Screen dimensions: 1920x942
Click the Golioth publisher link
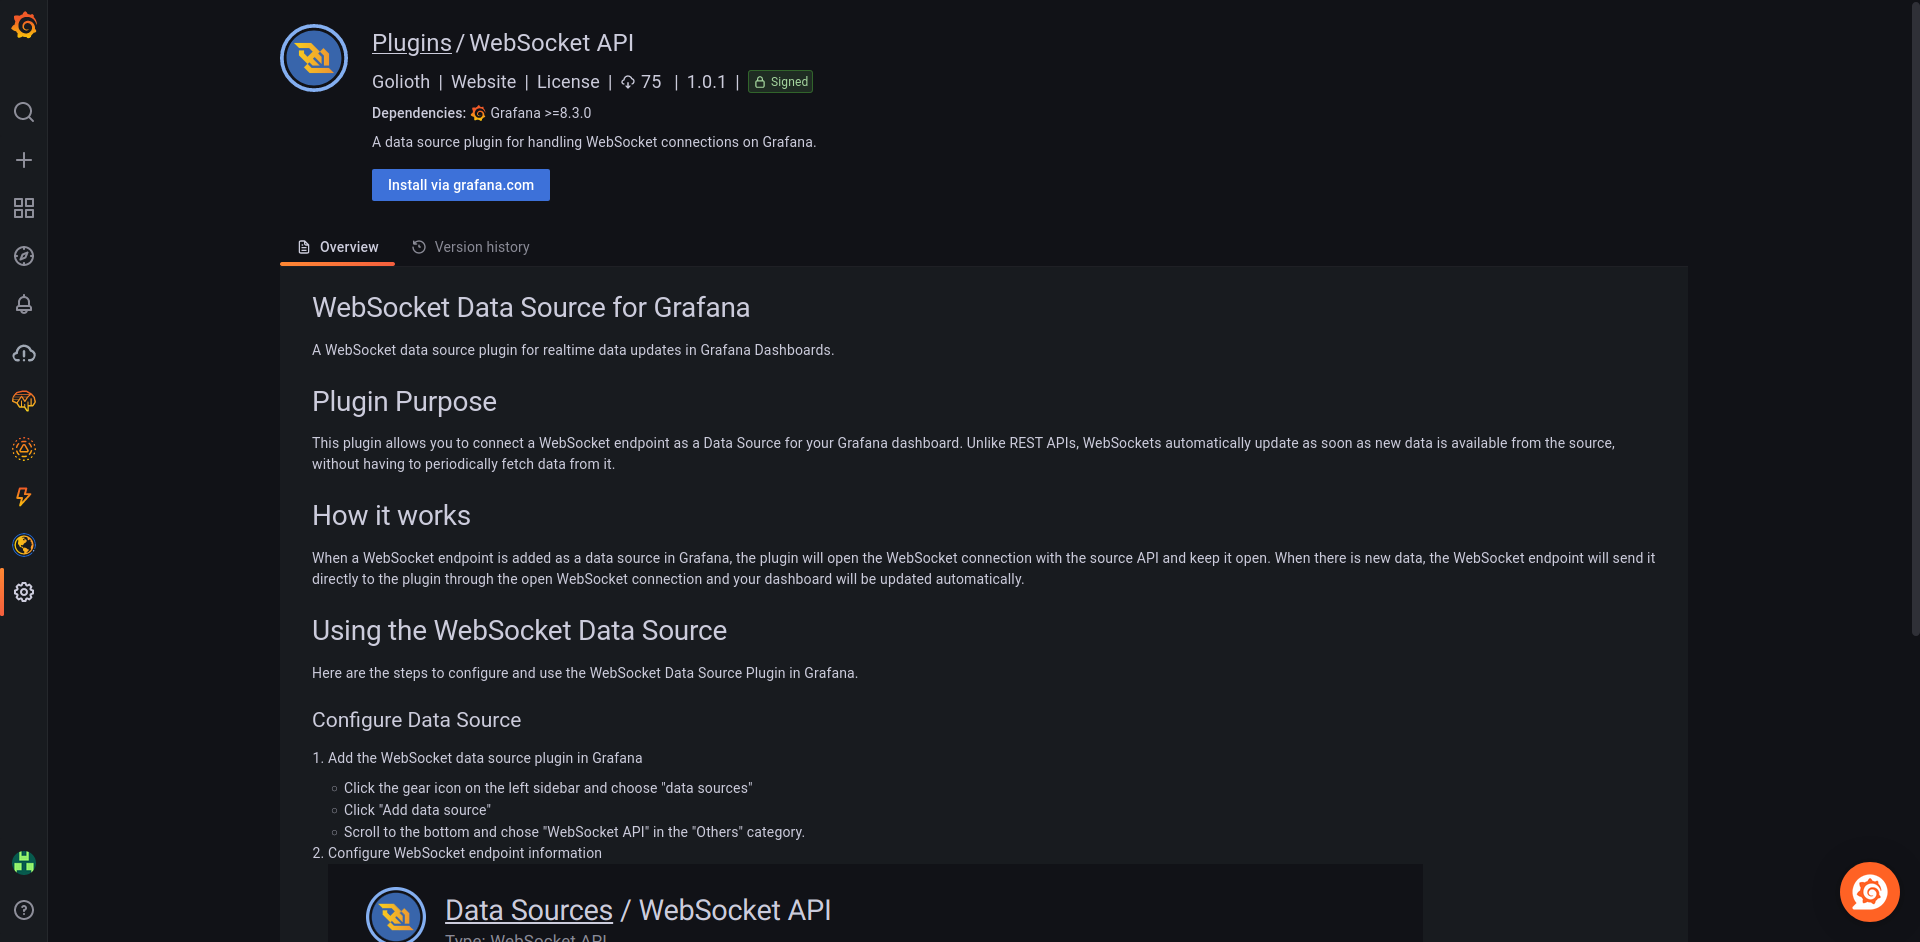(x=400, y=82)
